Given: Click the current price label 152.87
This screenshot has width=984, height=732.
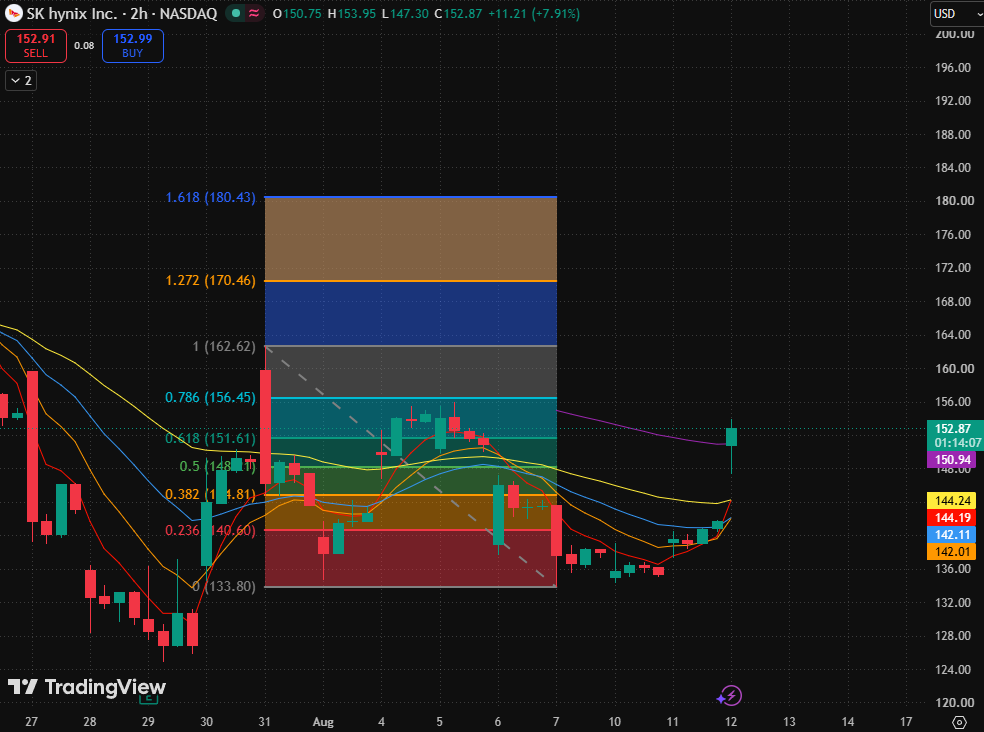Looking at the screenshot, I should point(955,429).
